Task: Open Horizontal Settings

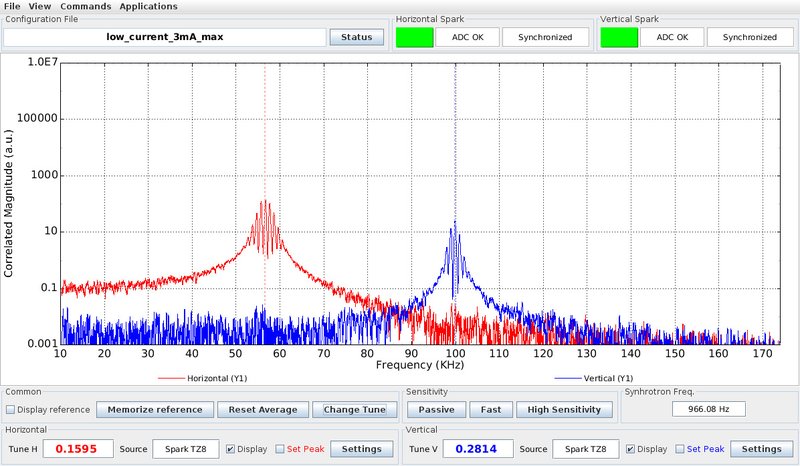Action: 362,449
